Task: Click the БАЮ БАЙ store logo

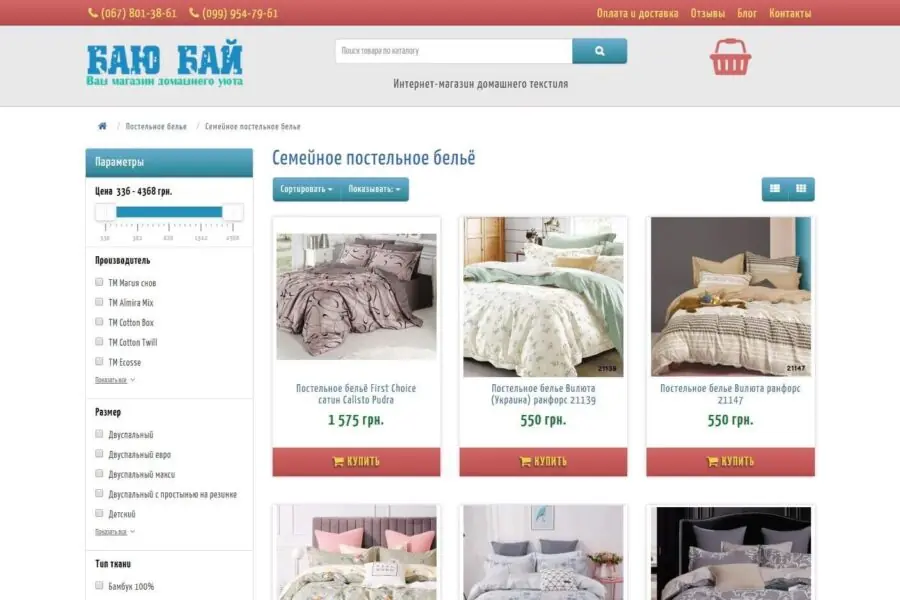Action: pos(165,63)
